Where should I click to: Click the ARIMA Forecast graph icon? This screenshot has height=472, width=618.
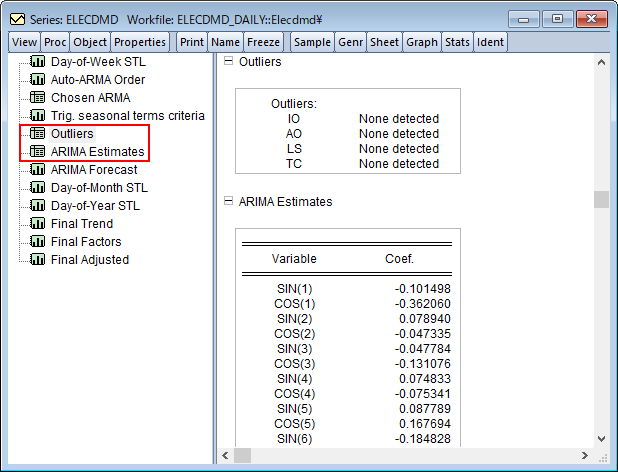37,169
